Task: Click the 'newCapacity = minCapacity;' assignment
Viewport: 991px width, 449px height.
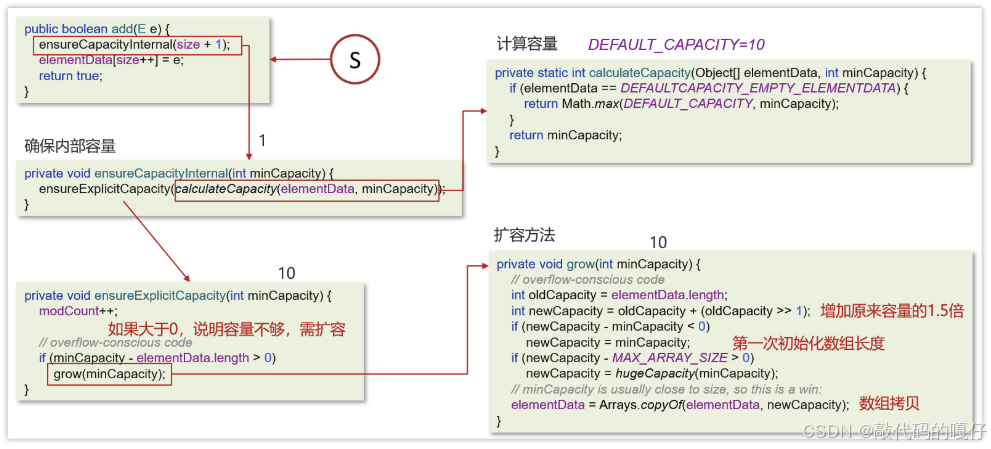Action: point(607,342)
